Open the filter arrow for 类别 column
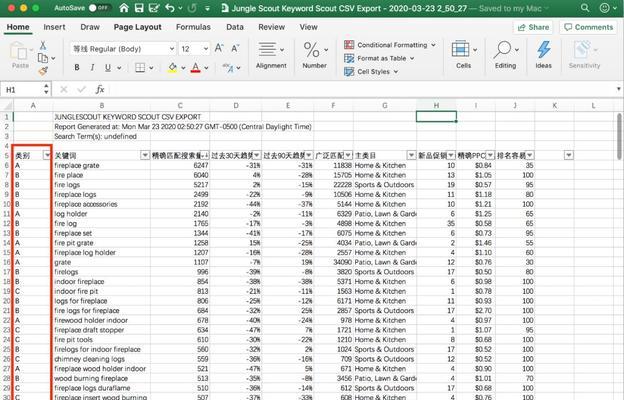 (47, 155)
